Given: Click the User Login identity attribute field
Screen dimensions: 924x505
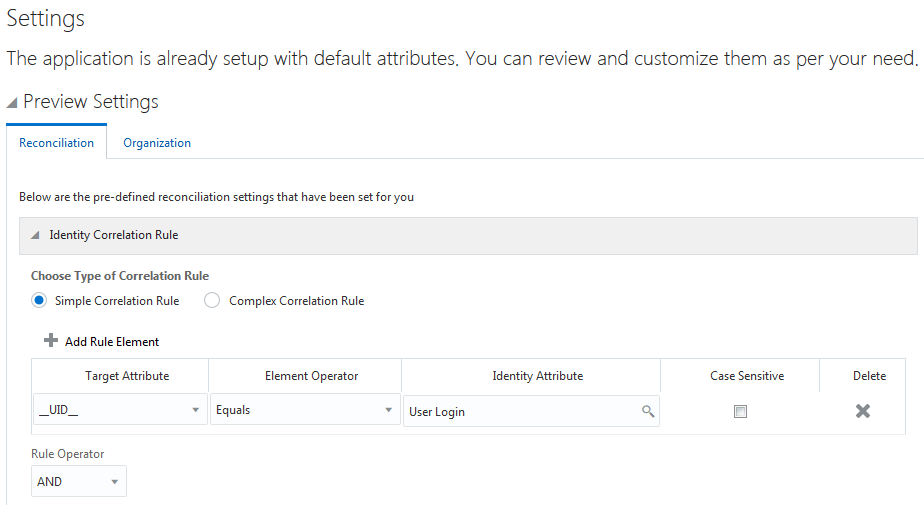Looking at the screenshot, I should (520, 411).
